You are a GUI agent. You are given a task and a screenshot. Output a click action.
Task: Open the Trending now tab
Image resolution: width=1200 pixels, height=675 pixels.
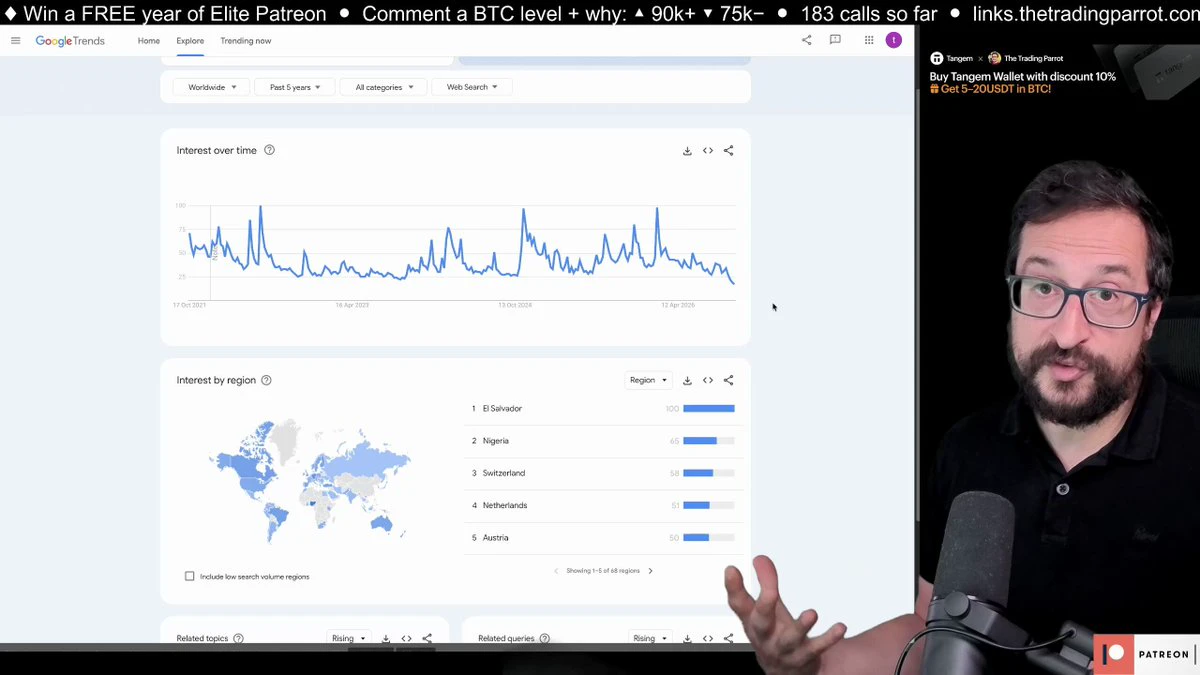246,41
